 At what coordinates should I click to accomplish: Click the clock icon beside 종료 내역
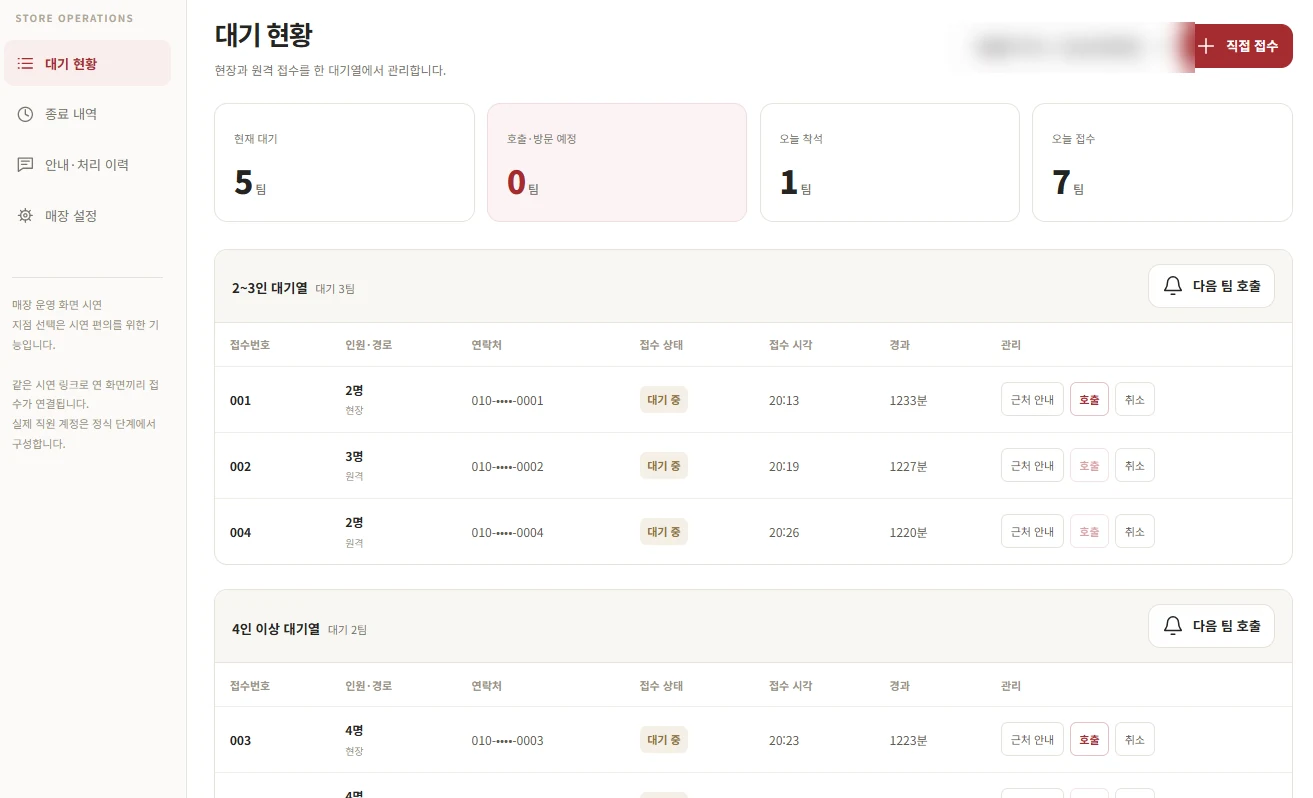click(26, 114)
